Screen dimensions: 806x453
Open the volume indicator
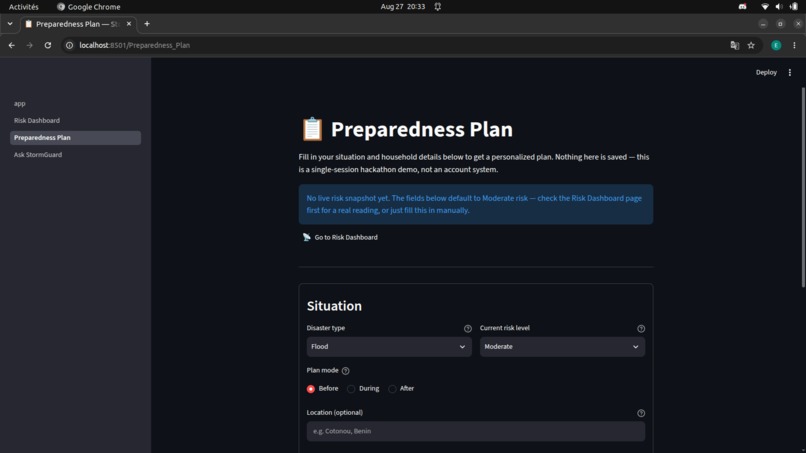coord(779,7)
